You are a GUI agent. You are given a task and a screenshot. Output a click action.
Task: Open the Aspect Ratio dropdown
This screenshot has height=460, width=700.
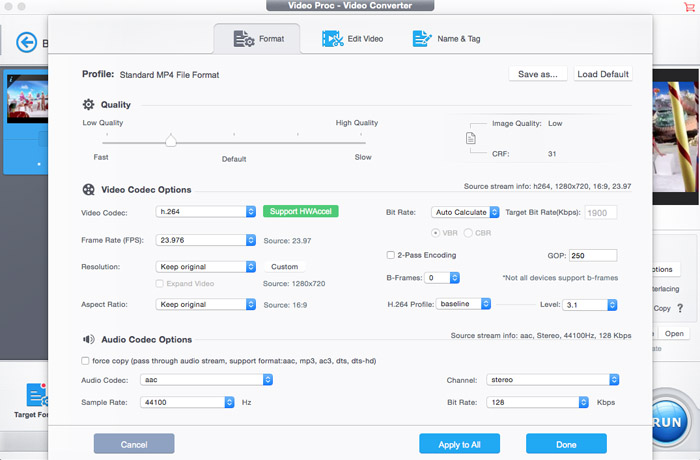(x=205, y=304)
